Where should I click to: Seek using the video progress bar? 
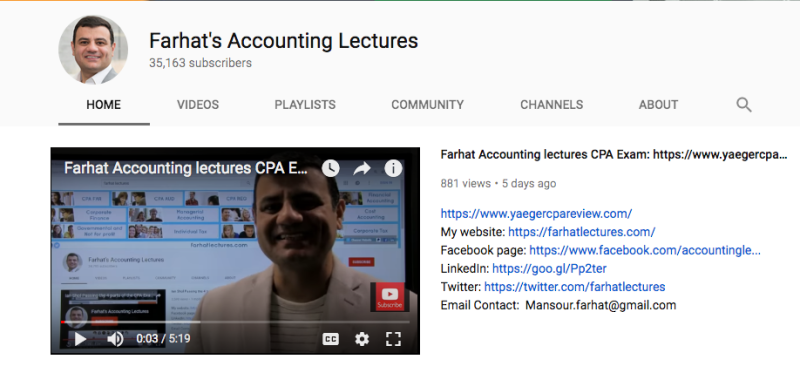coord(235,322)
